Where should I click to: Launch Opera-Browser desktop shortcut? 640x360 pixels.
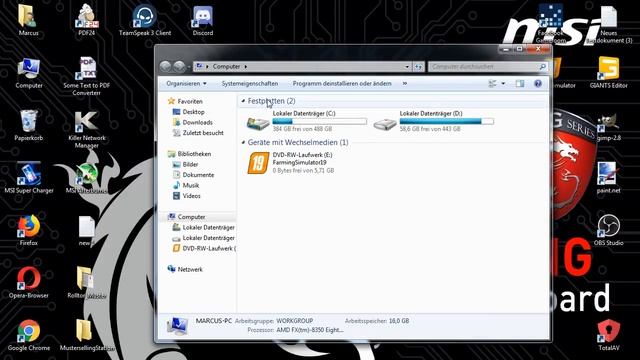(x=29, y=283)
